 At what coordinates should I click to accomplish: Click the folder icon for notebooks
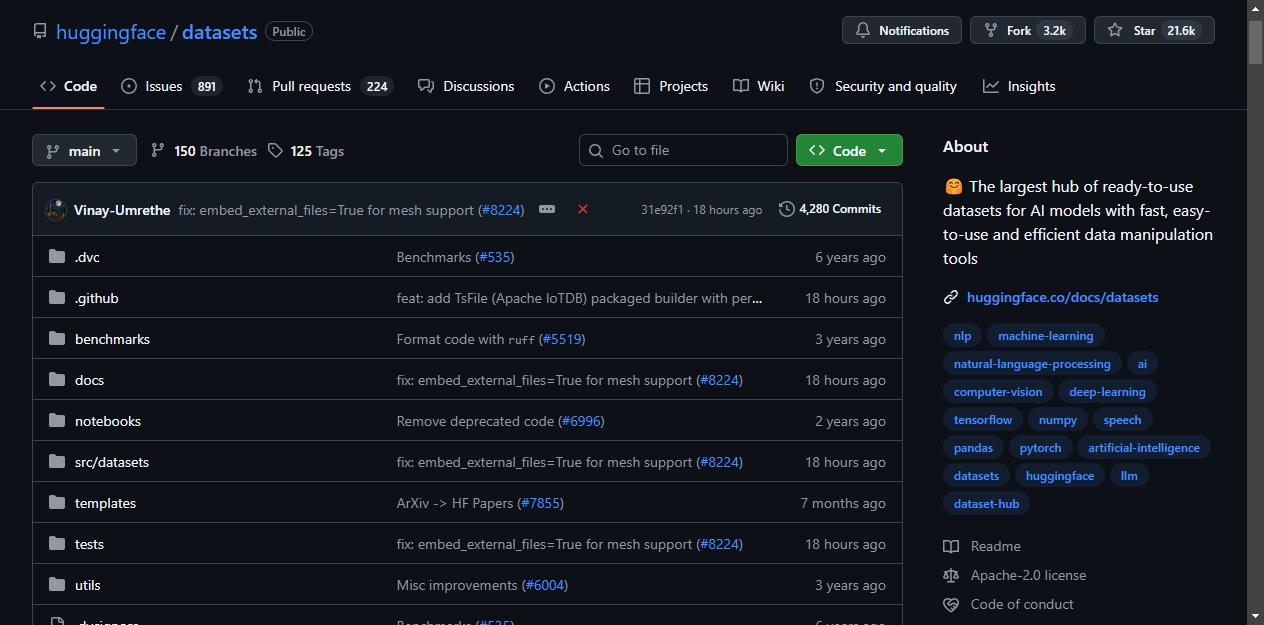(57, 421)
